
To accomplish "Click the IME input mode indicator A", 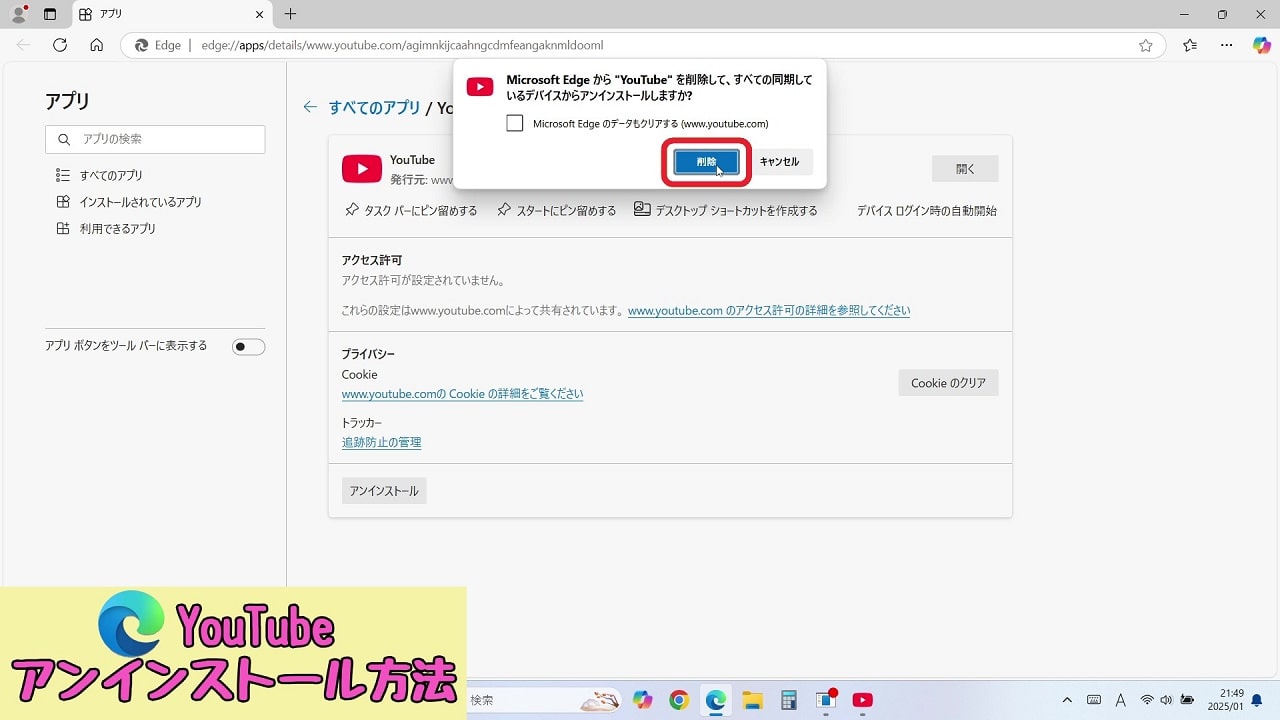I will tap(1120, 700).
